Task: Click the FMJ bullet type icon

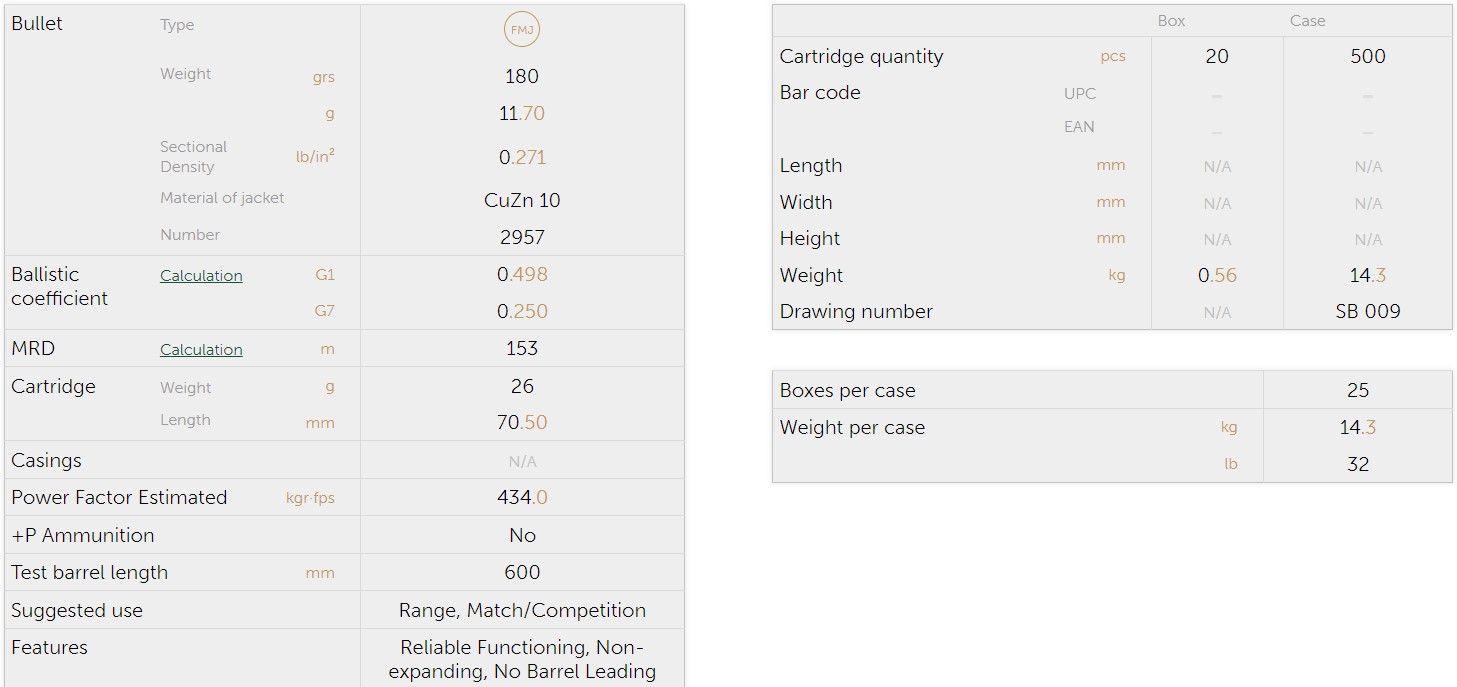Action: 522,30
